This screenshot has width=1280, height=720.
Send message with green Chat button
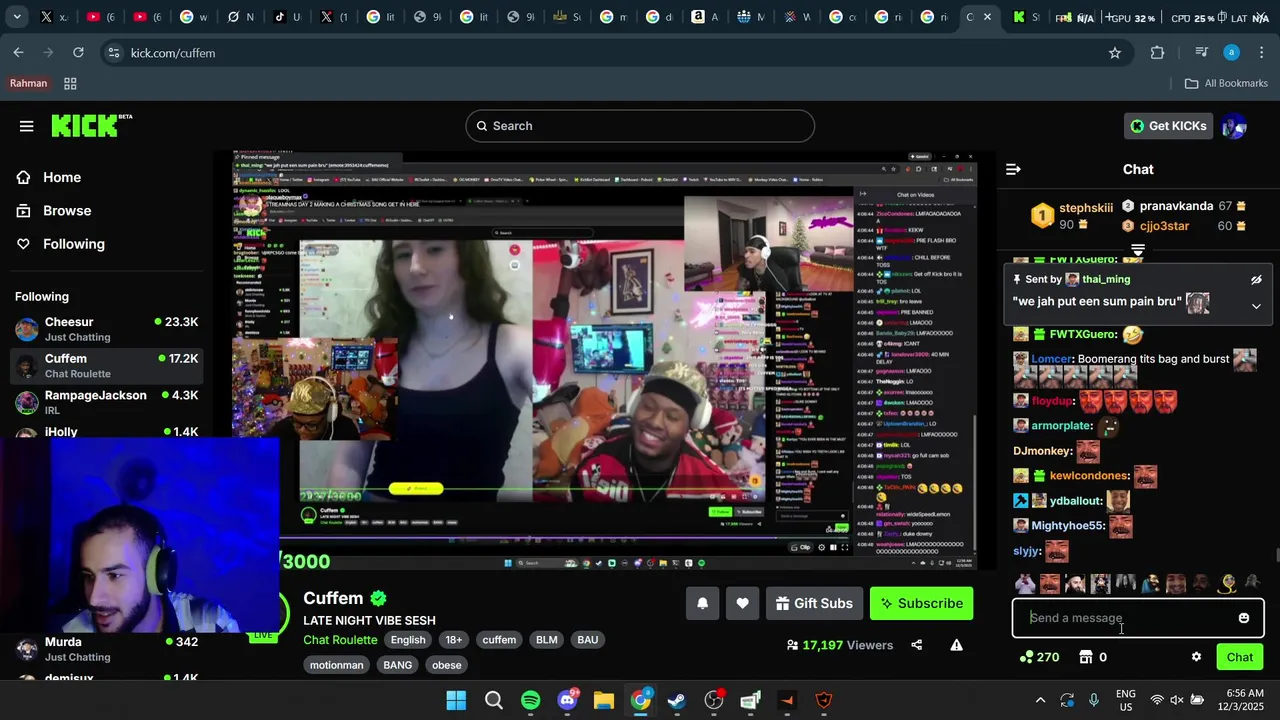tap(1240, 657)
